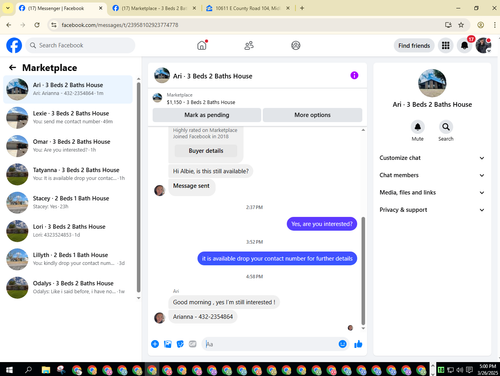Viewport: 500px width, 376px height.
Task: Mute this conversation with bell icon
Action: pos(417,127)
